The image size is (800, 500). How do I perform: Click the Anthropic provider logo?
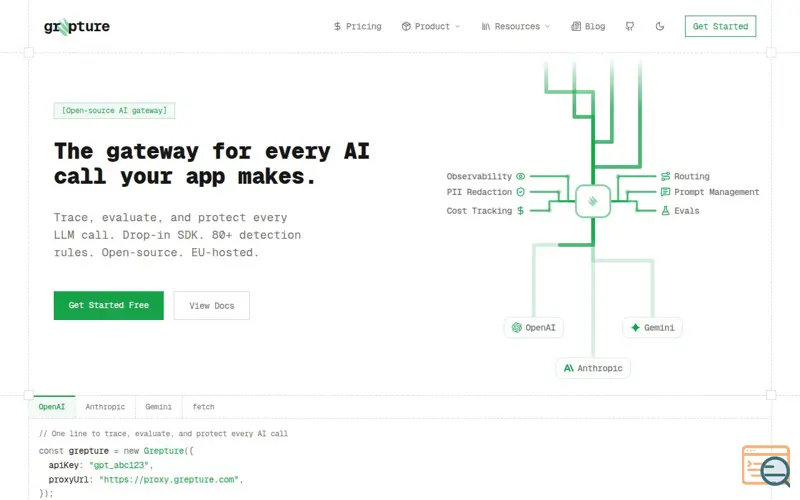pos(568,368)
